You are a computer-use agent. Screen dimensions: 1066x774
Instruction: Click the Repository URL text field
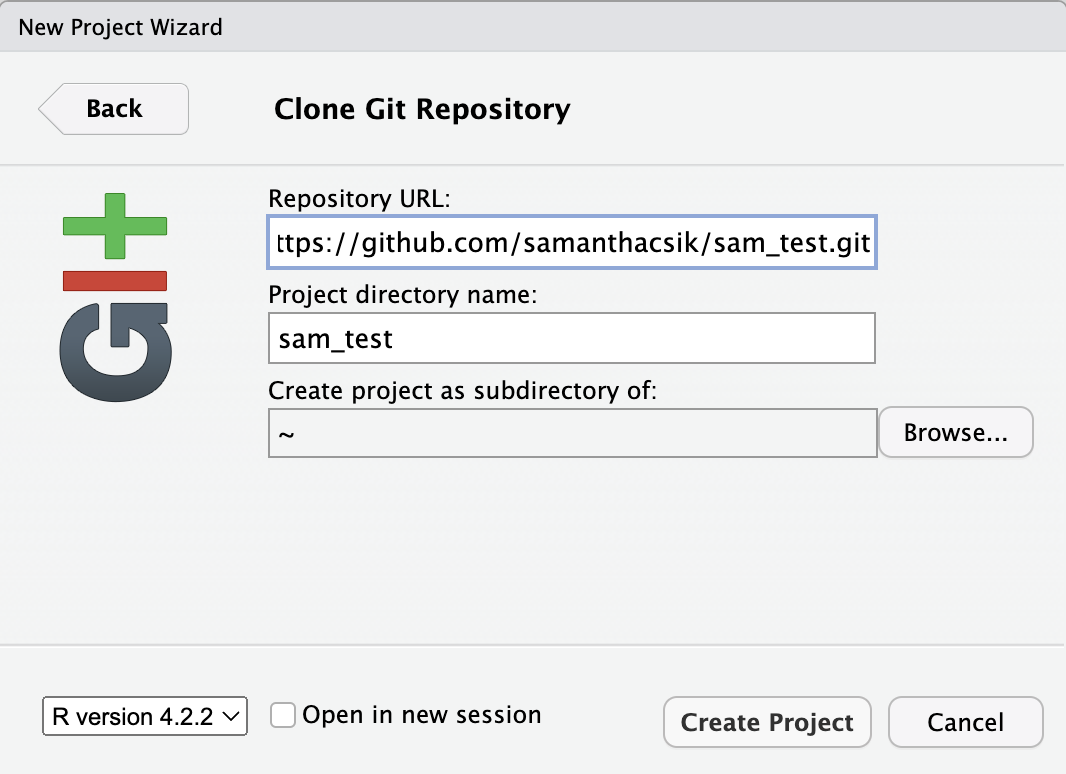[572, 242]
